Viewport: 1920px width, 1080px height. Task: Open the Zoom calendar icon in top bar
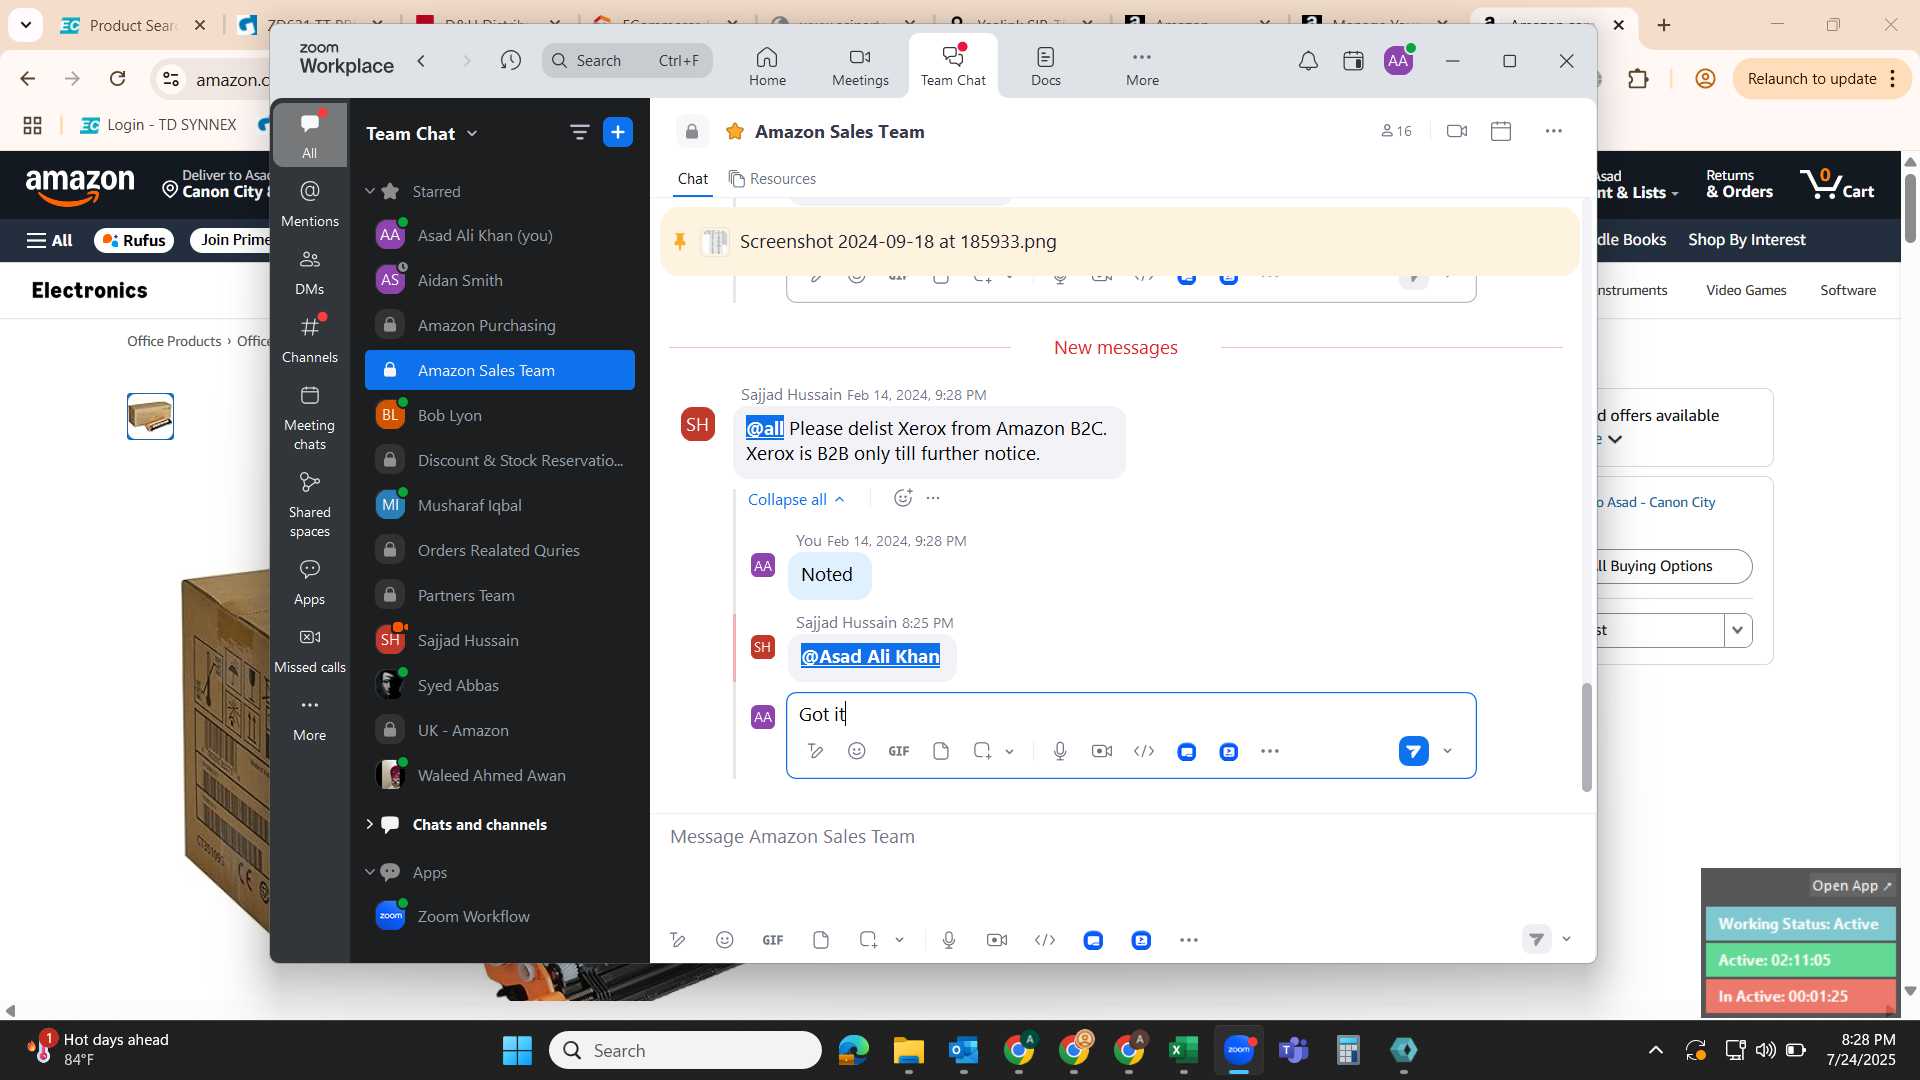pos(1353,61)
